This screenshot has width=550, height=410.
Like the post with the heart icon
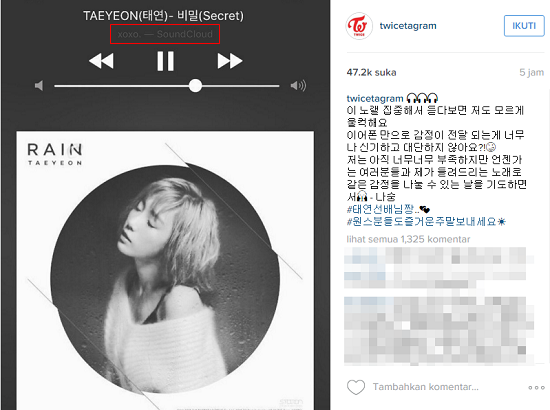(x=356, y=387)
